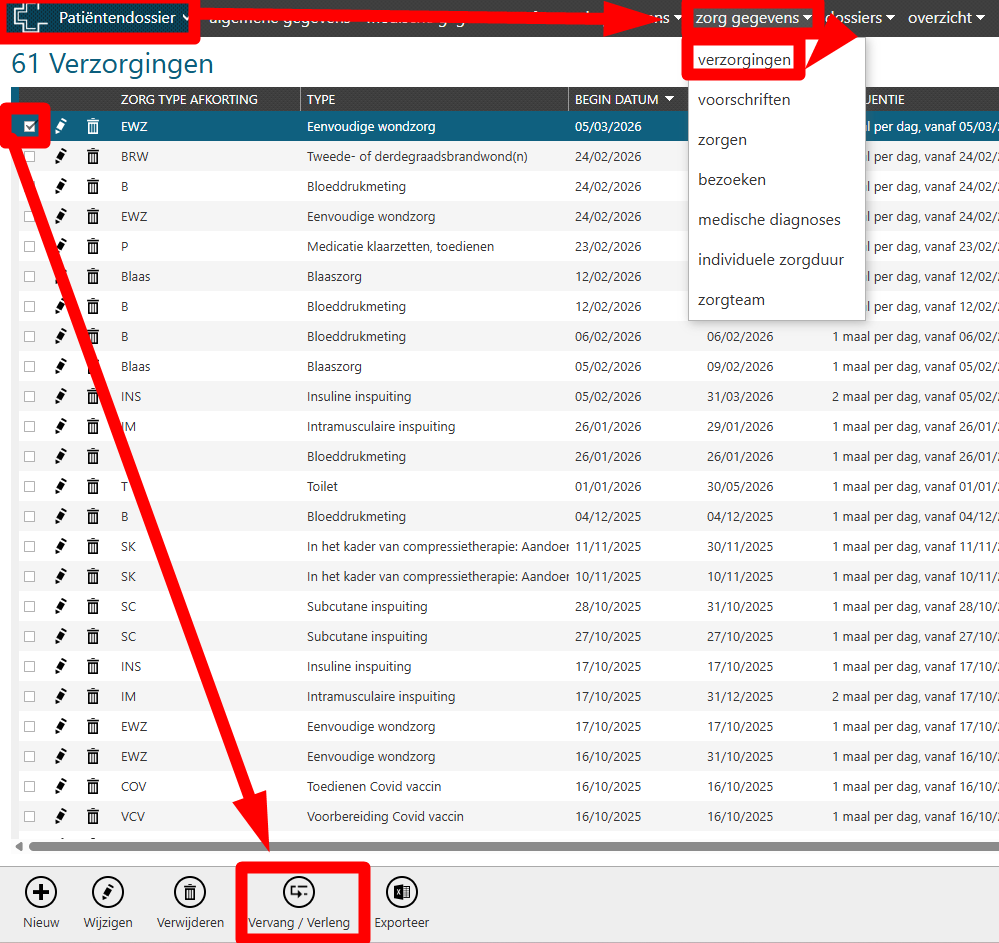Click the edit pencil for the BRW row
This screenshot has width=999, height=943.
(61, 156)
